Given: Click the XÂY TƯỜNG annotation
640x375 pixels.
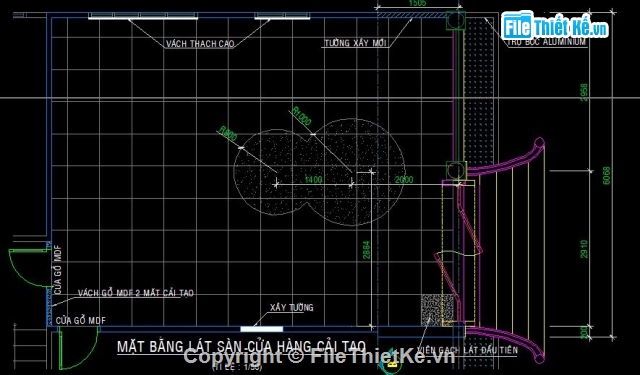Looking at the screenshot, I should point(291,307).
